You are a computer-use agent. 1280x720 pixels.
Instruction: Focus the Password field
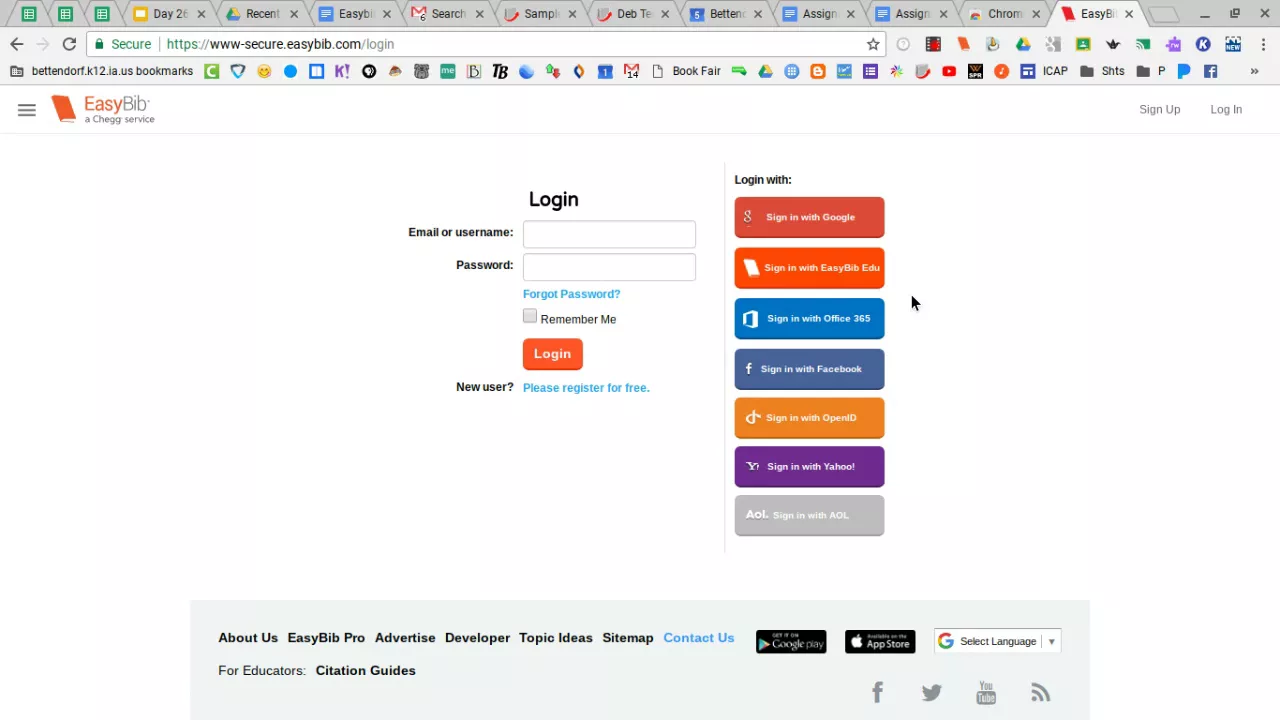click(609, 267)
